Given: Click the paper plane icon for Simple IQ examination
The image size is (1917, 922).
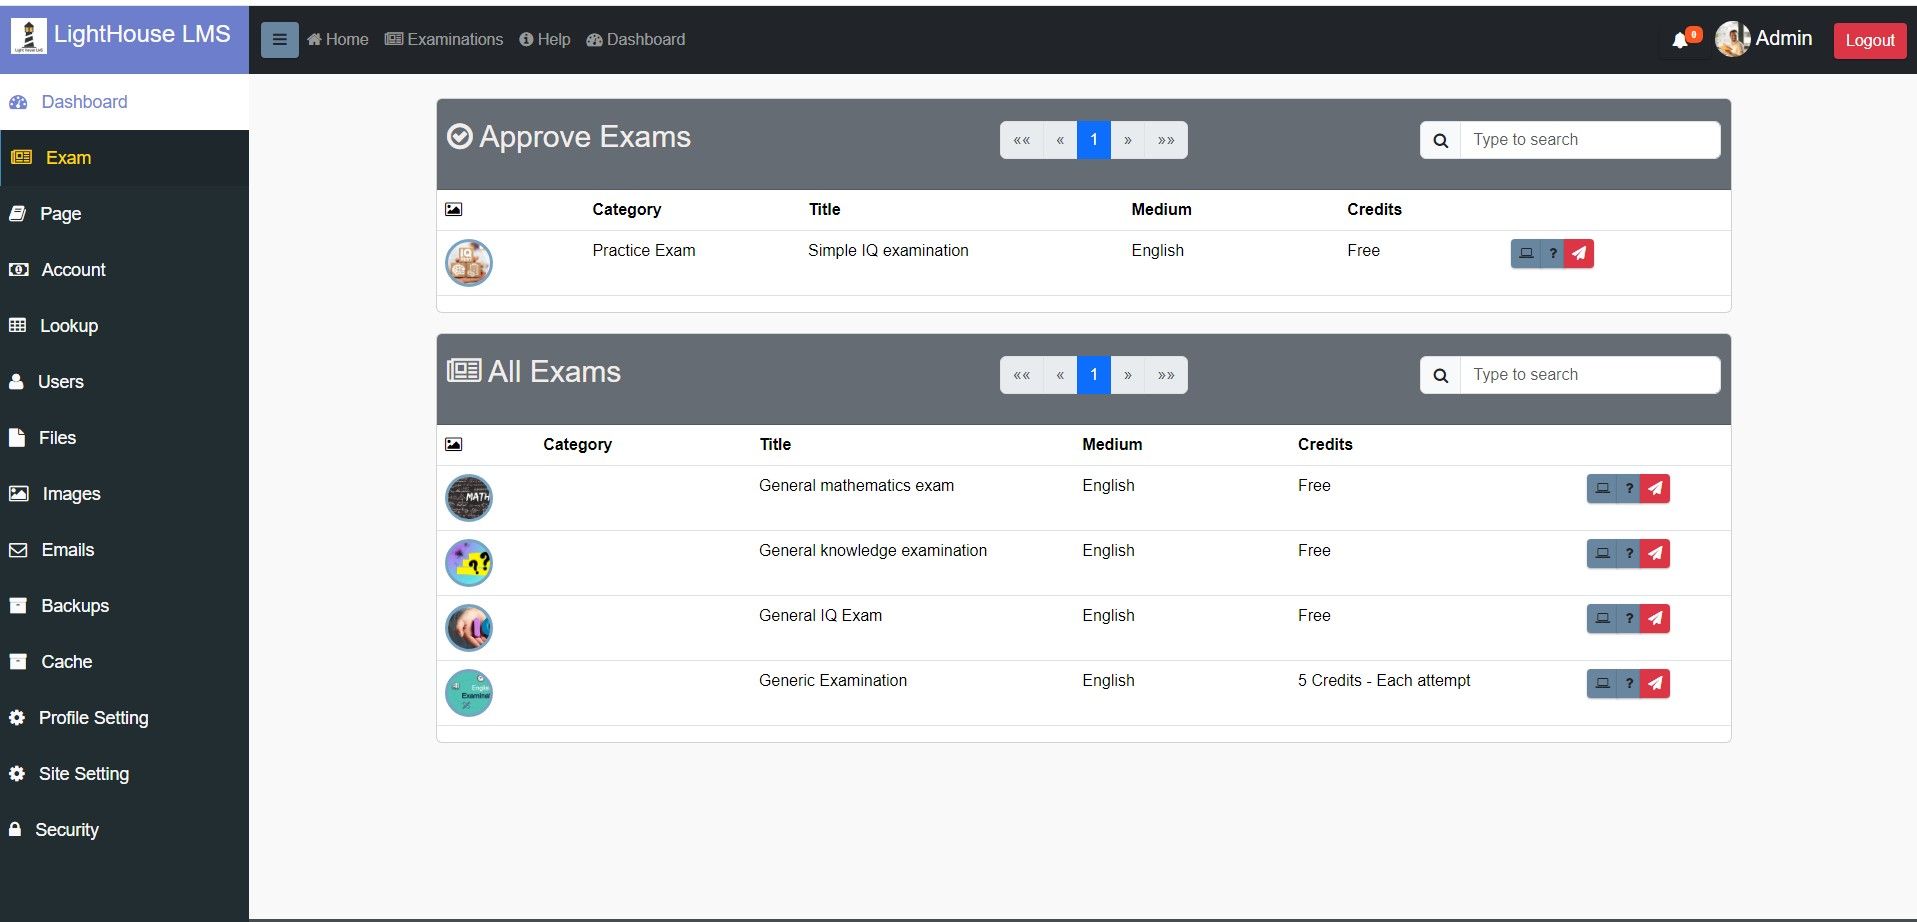Looking at the screenshot, I should click(1579, 254).
